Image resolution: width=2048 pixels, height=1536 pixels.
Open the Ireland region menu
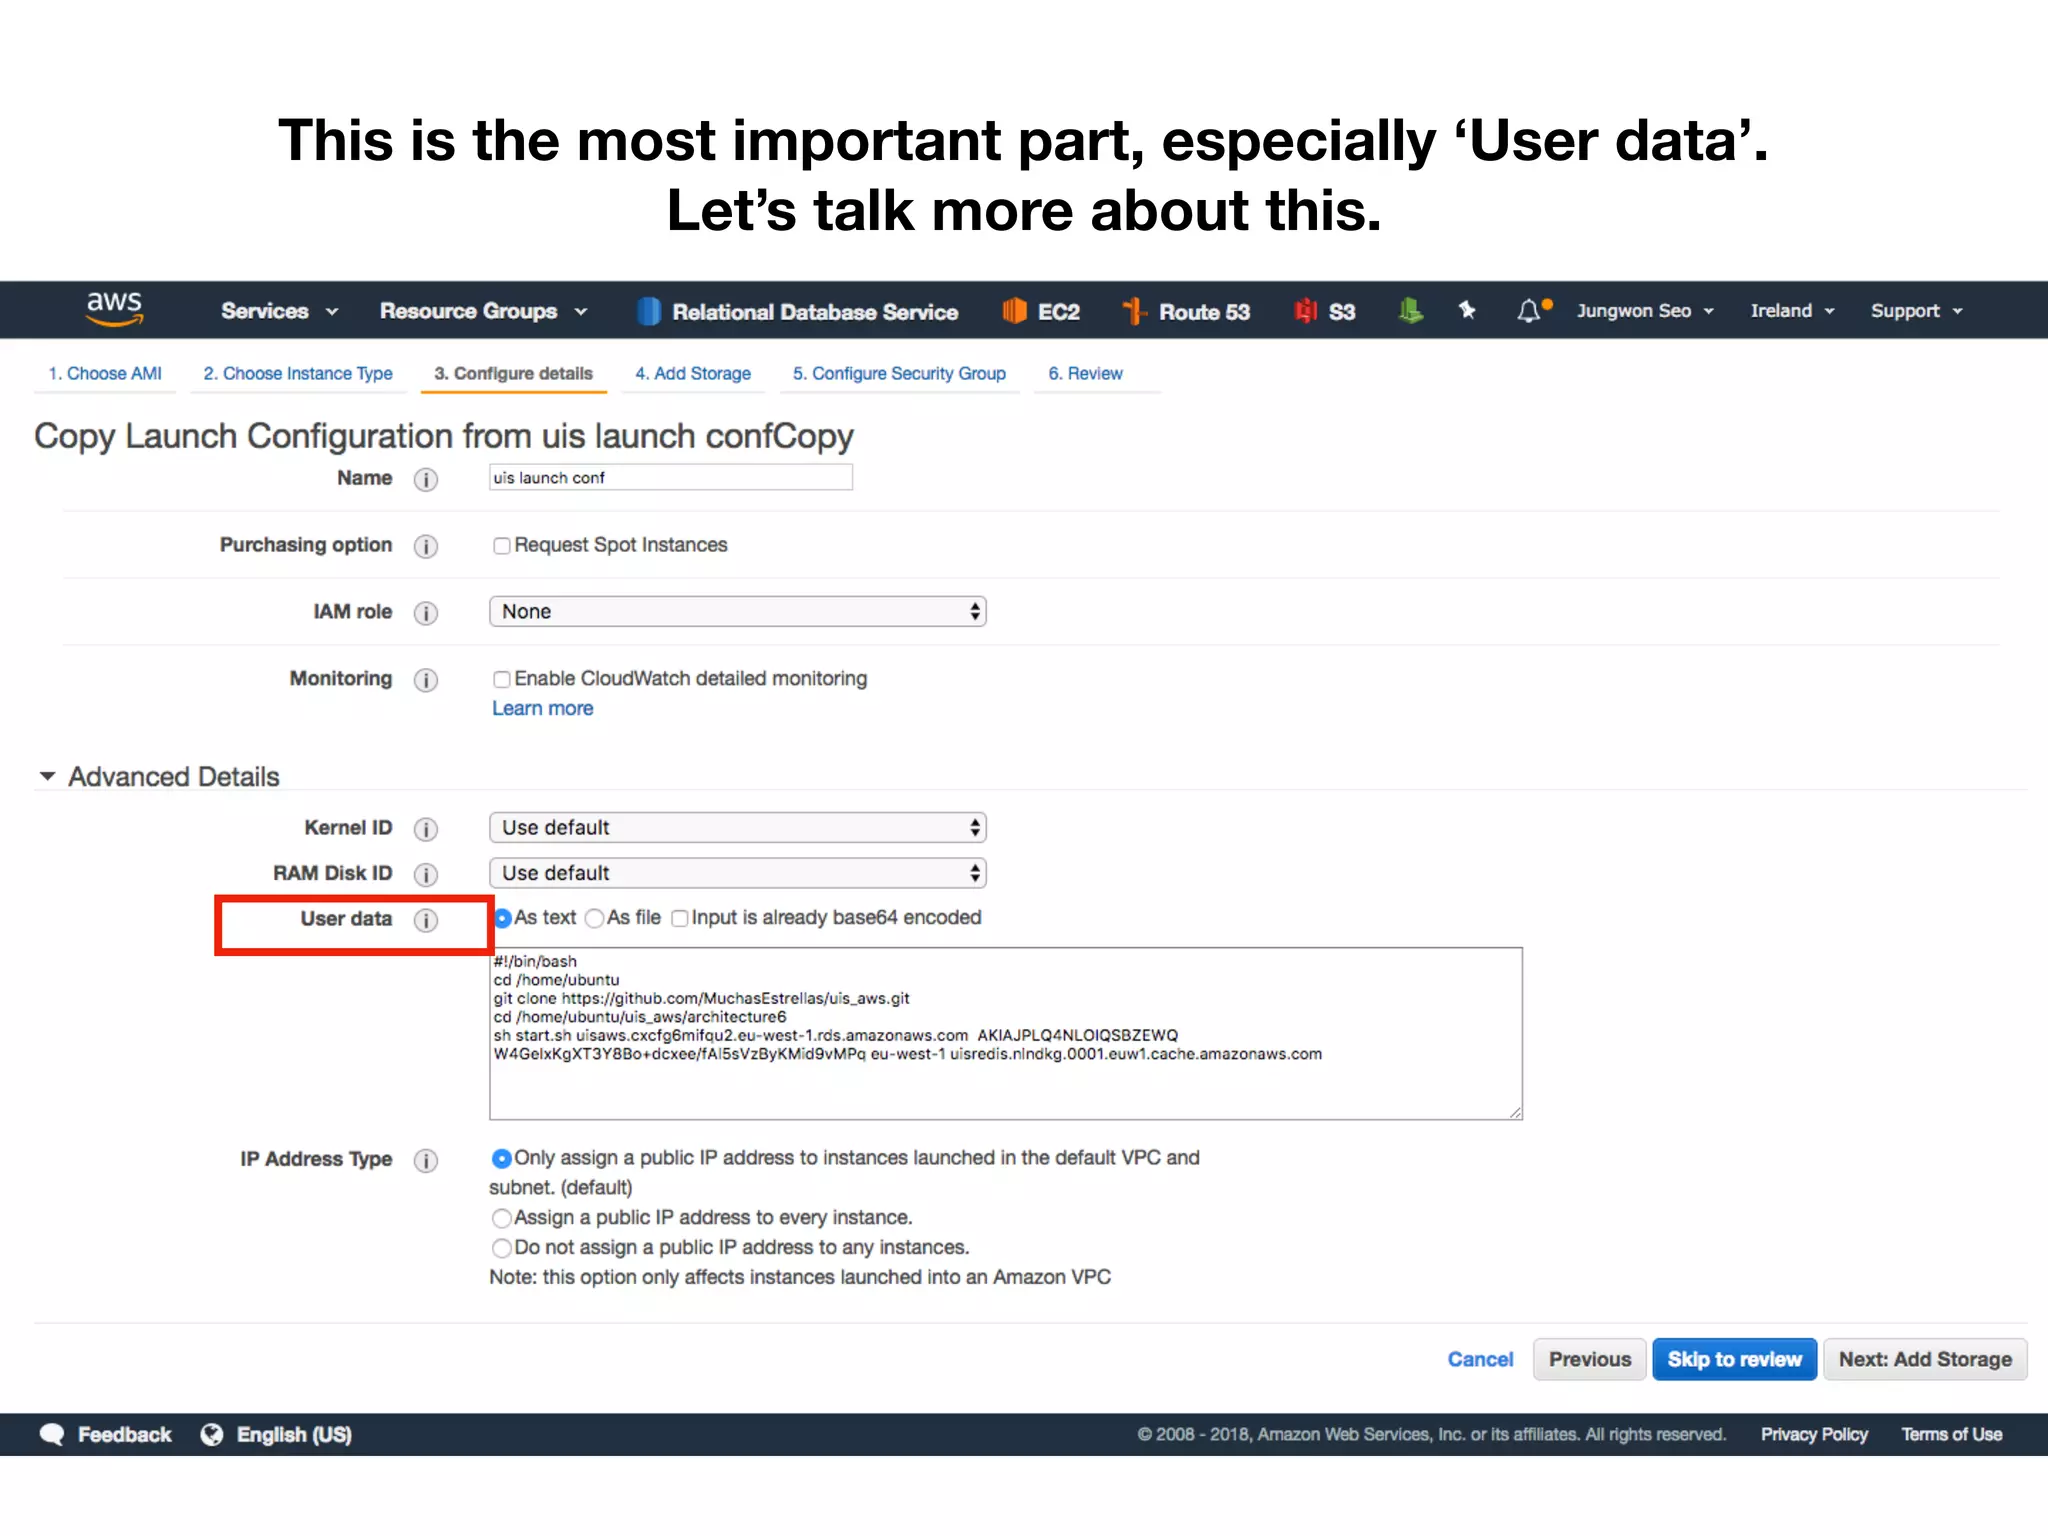1792,311
